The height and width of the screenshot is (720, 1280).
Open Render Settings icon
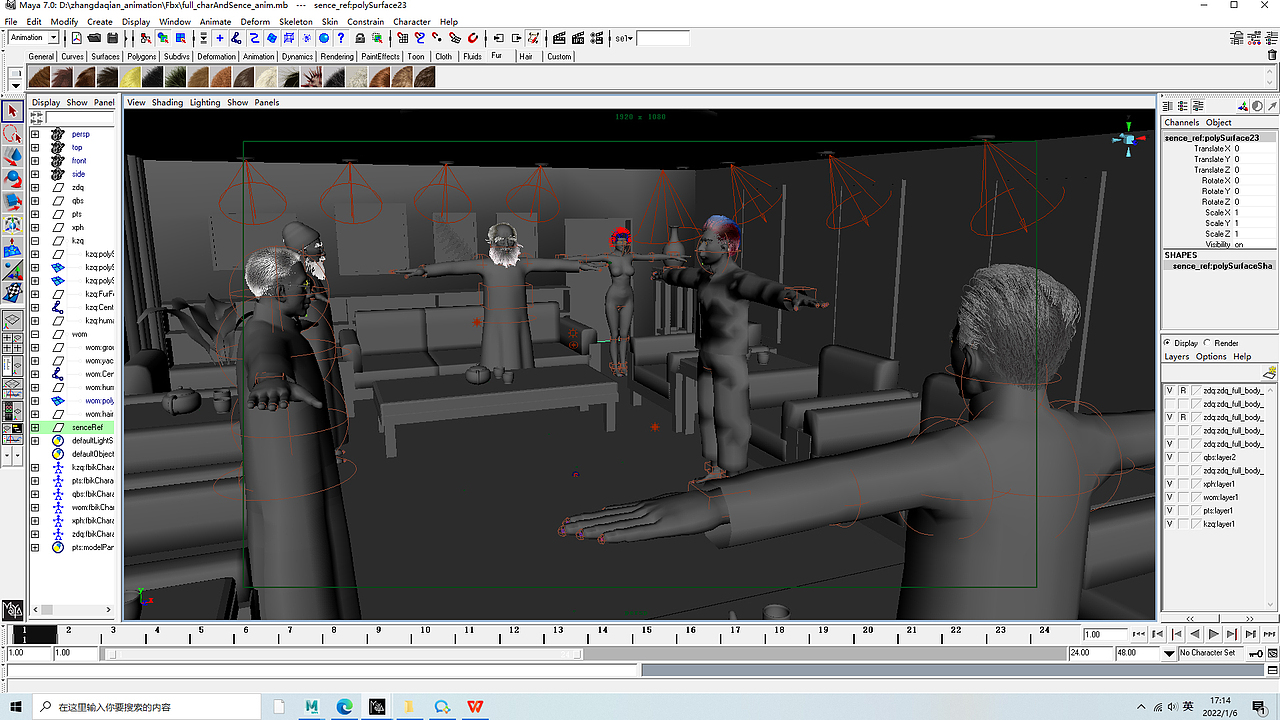595,38
